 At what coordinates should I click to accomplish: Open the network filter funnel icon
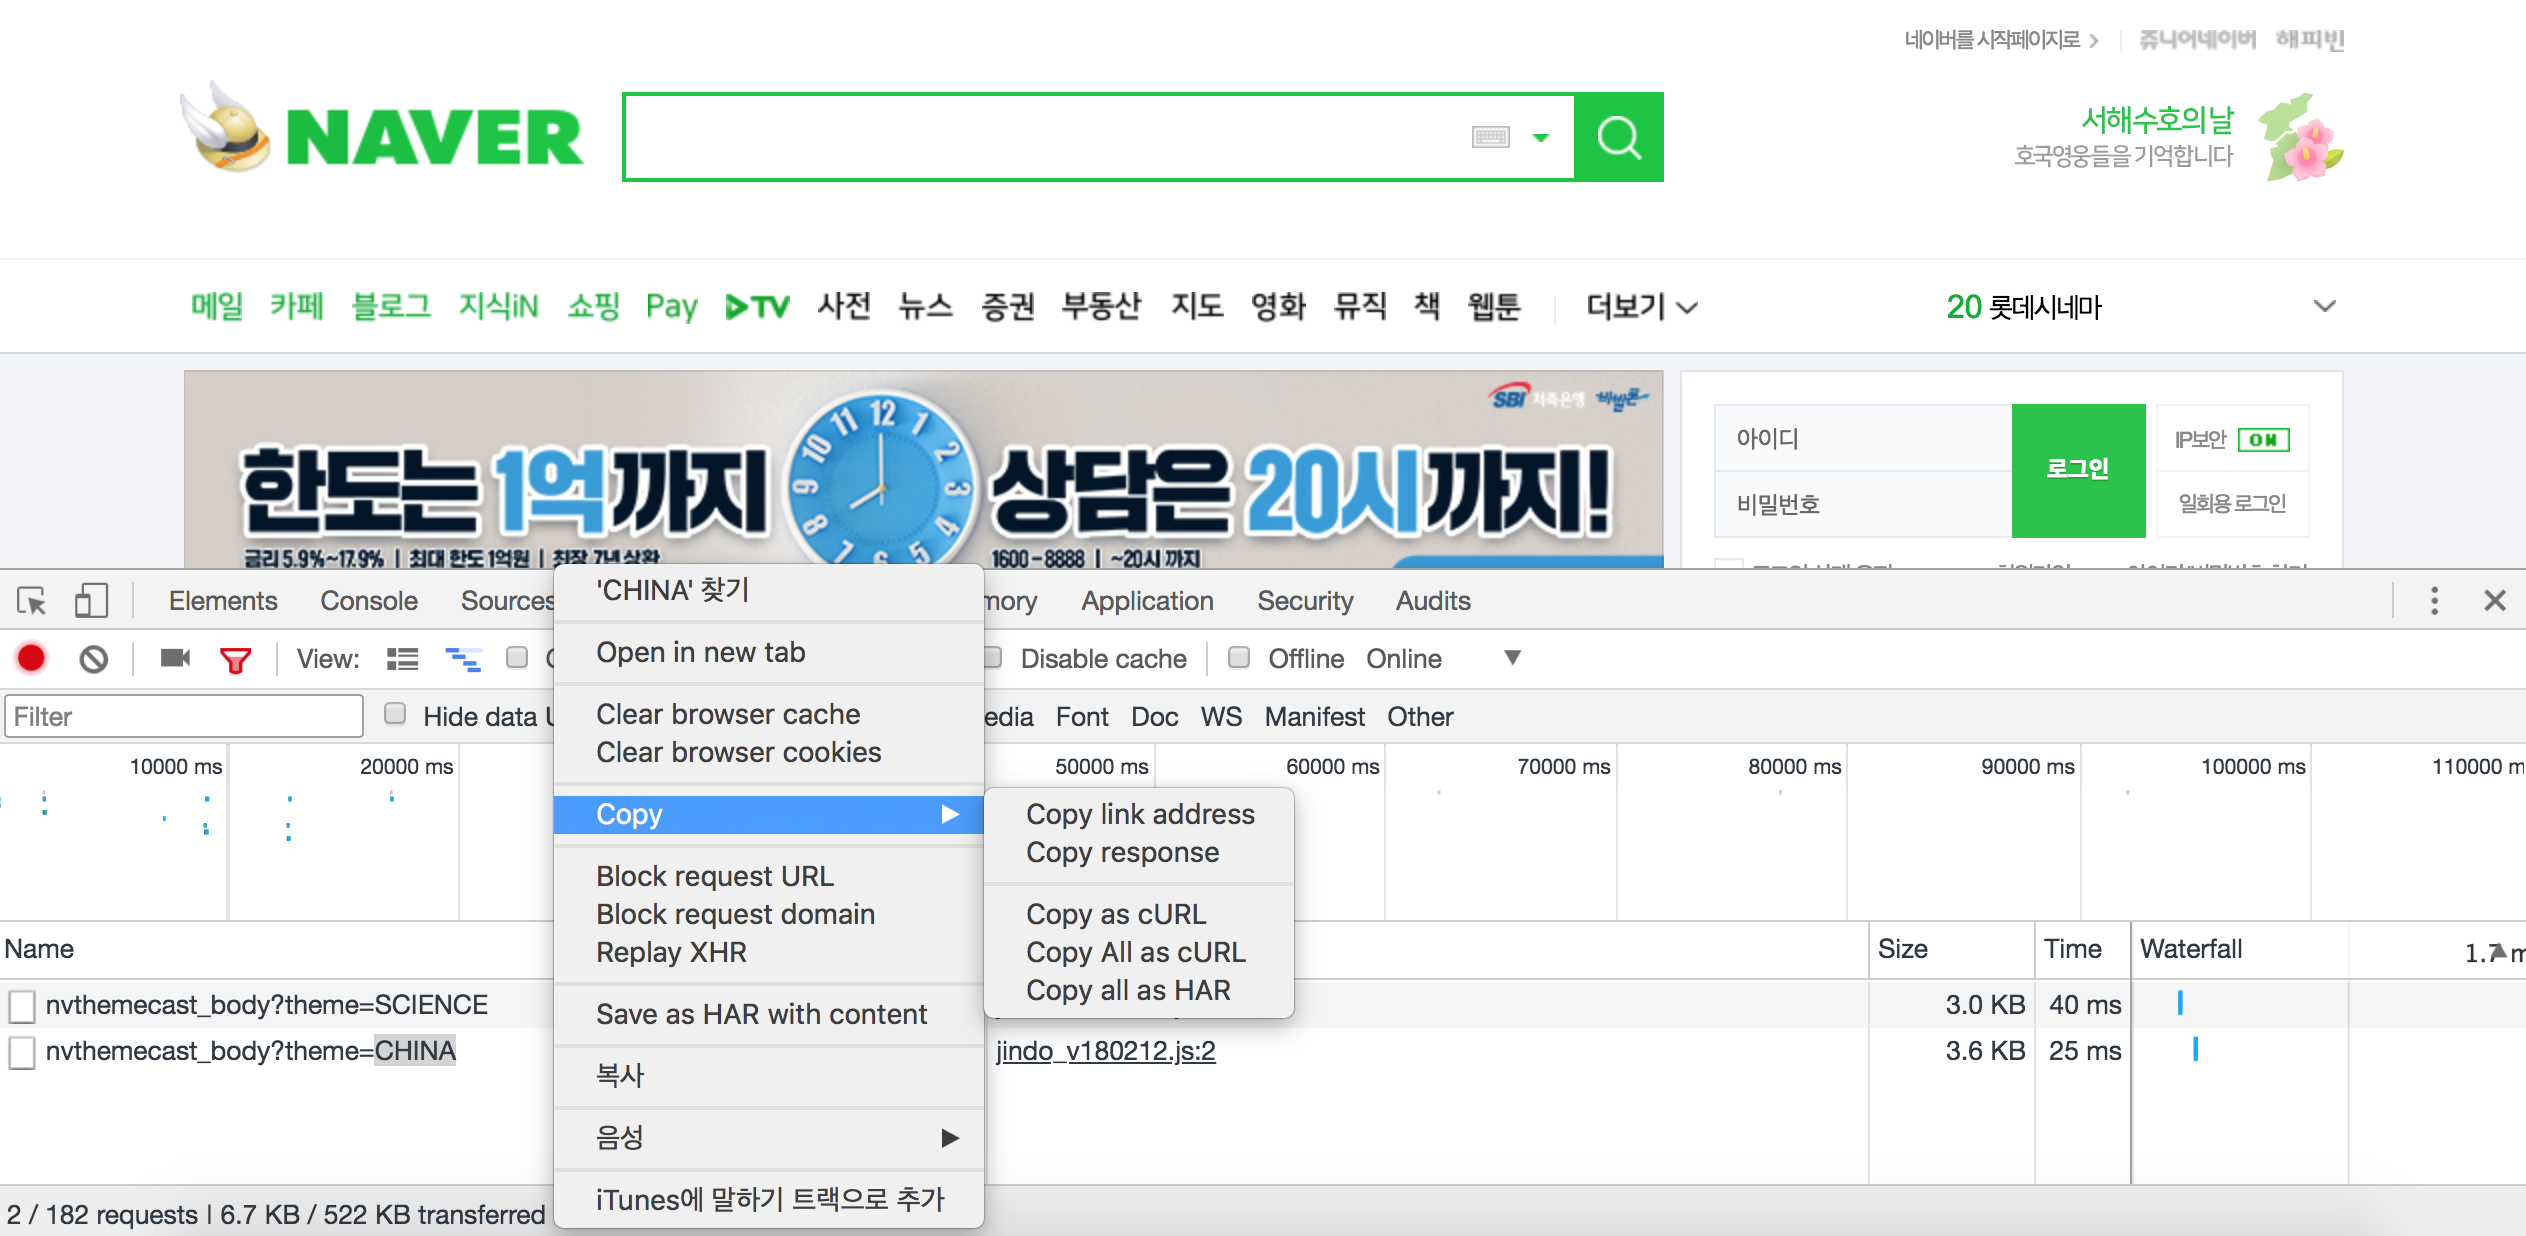tap(235, 658)
